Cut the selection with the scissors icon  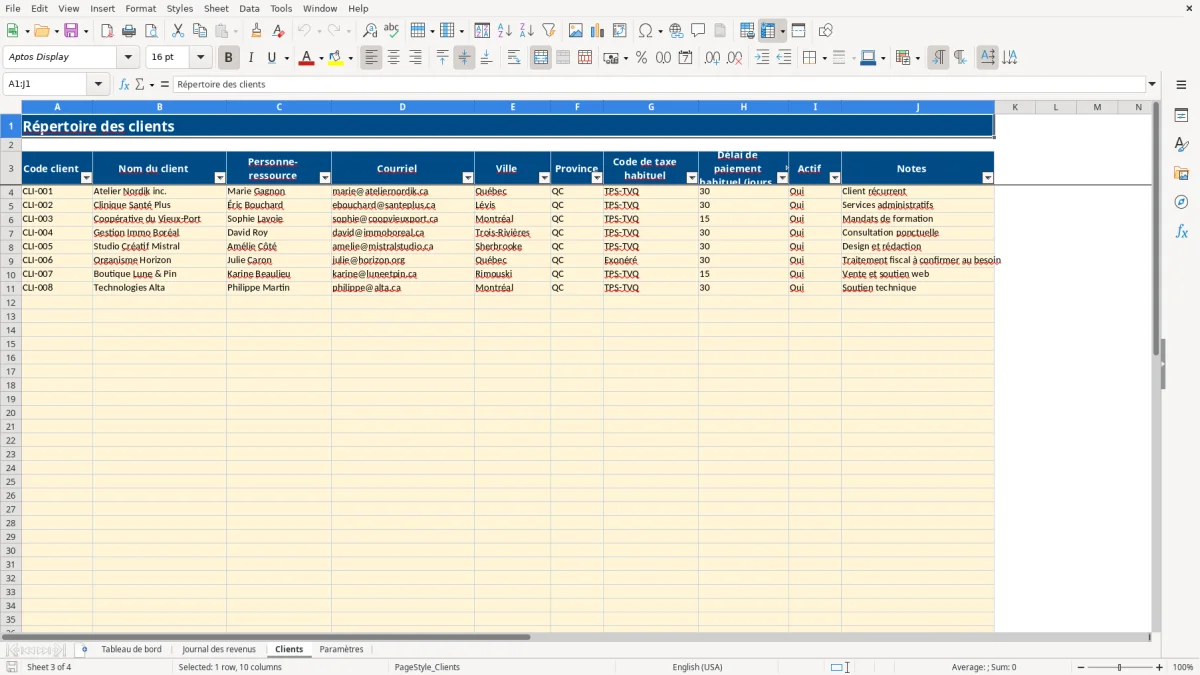coord(177,31)
